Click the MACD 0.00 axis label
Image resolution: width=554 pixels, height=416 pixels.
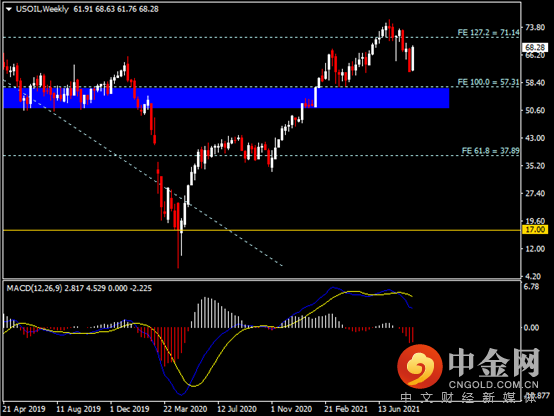click(531, 328)
